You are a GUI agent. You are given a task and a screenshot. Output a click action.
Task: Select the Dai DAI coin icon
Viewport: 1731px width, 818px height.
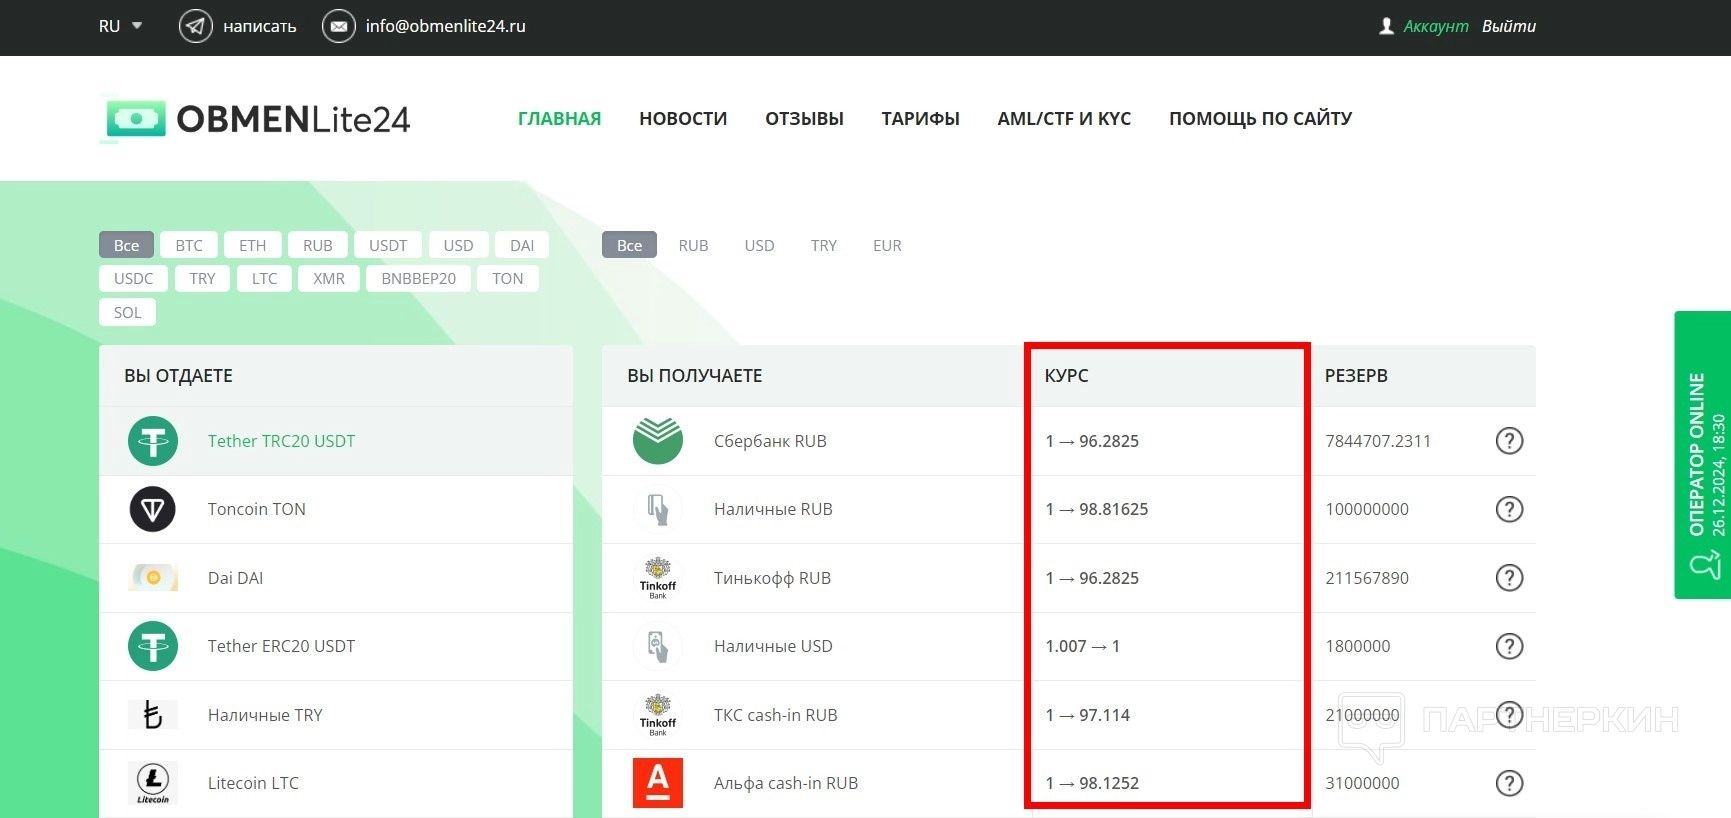tap(153, 578)
